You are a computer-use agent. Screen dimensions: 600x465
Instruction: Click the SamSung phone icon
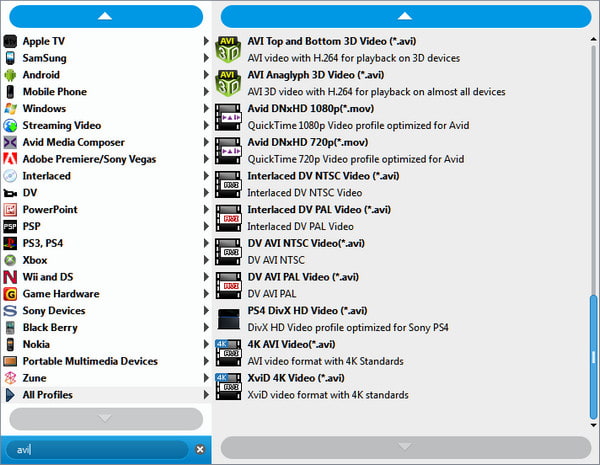click(x=10, y=58)
